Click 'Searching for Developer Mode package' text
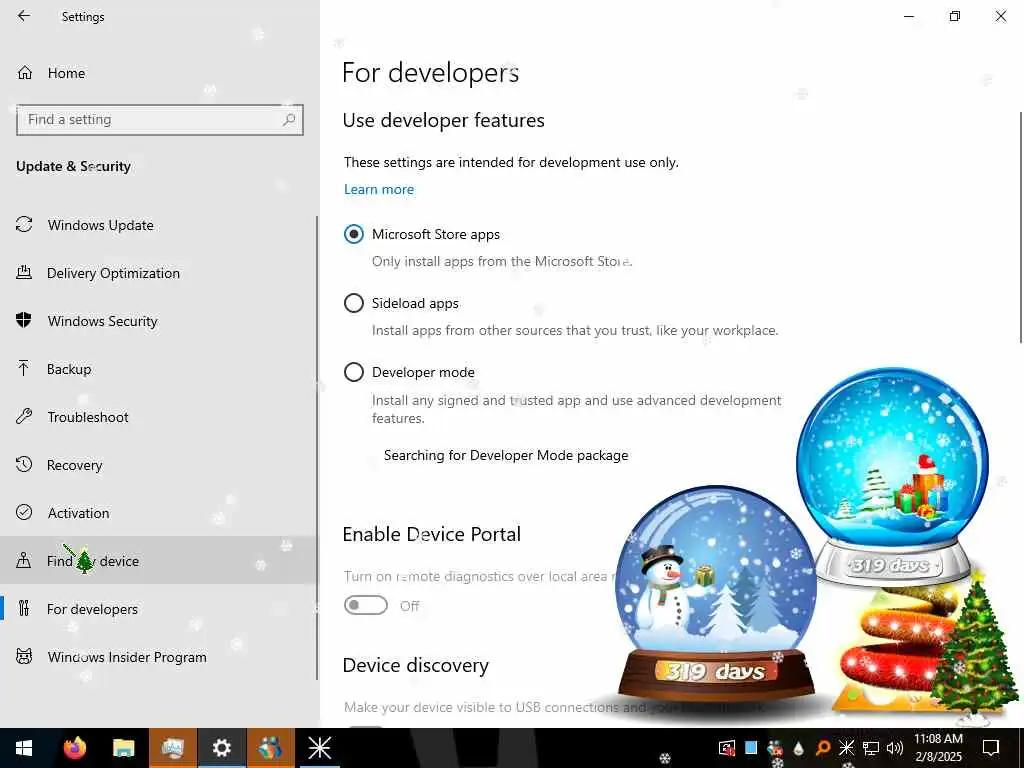The width and height of the screenshot is (1024, 768). (506, 455)
